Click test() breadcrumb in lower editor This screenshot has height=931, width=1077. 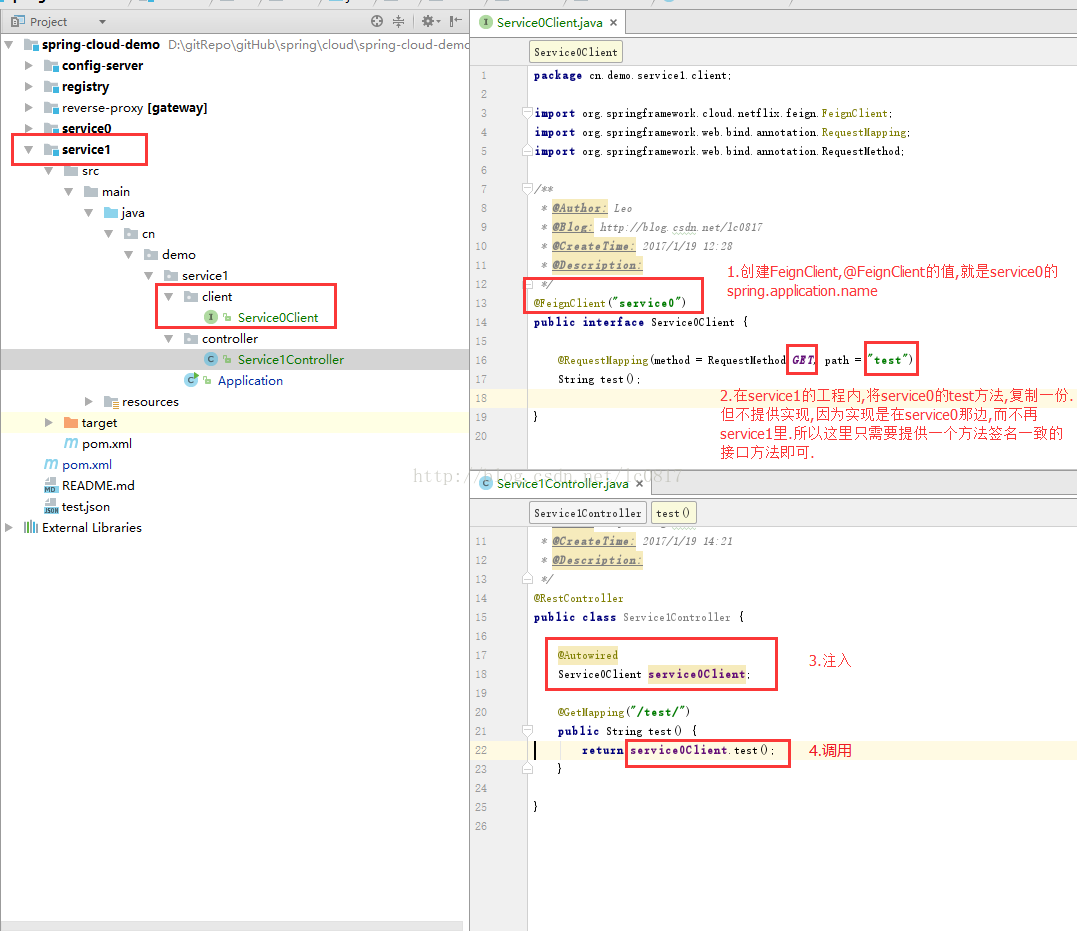coord(673,513)
